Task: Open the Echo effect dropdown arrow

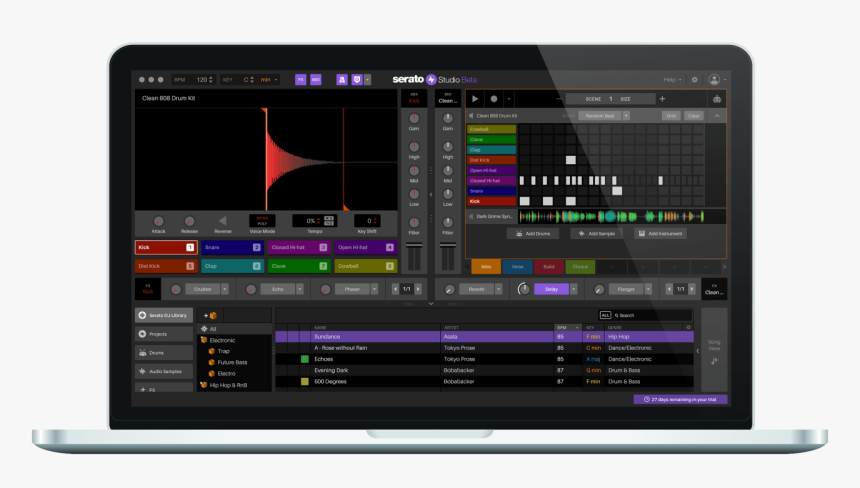Action: pos(299,289)
